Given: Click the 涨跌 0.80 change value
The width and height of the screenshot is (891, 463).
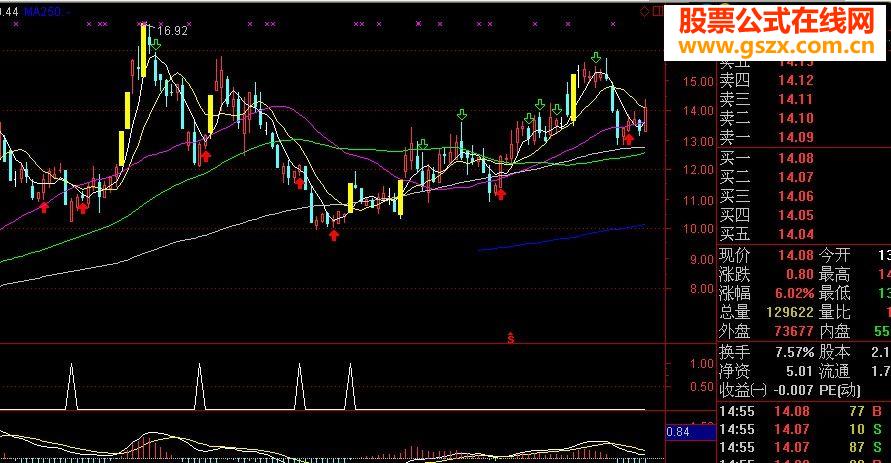Looking at the screenshot, I should tap(800, 274).
